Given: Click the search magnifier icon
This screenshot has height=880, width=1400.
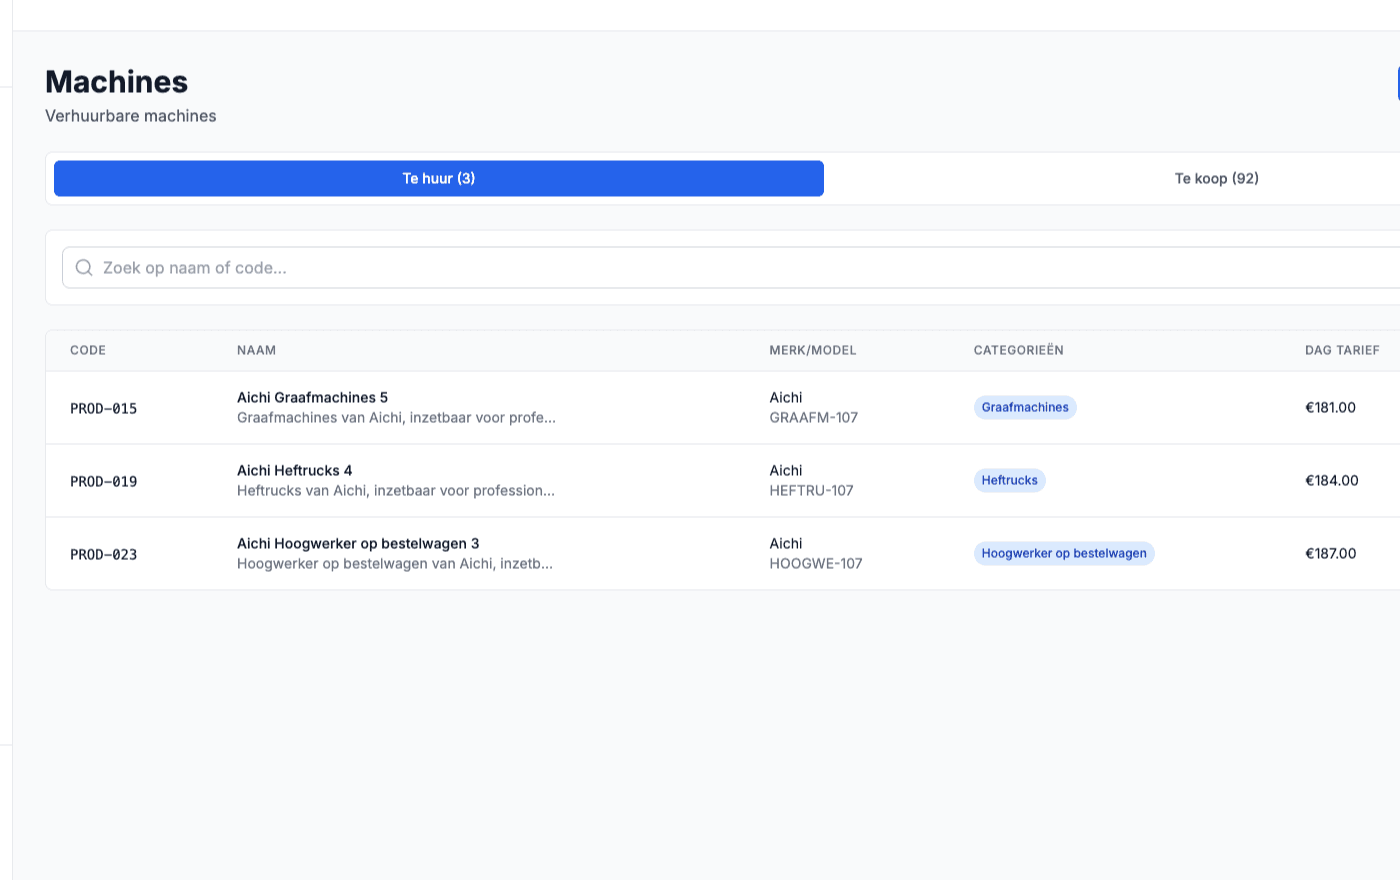Looking at the screenshot, I should [x=84, y=268].
